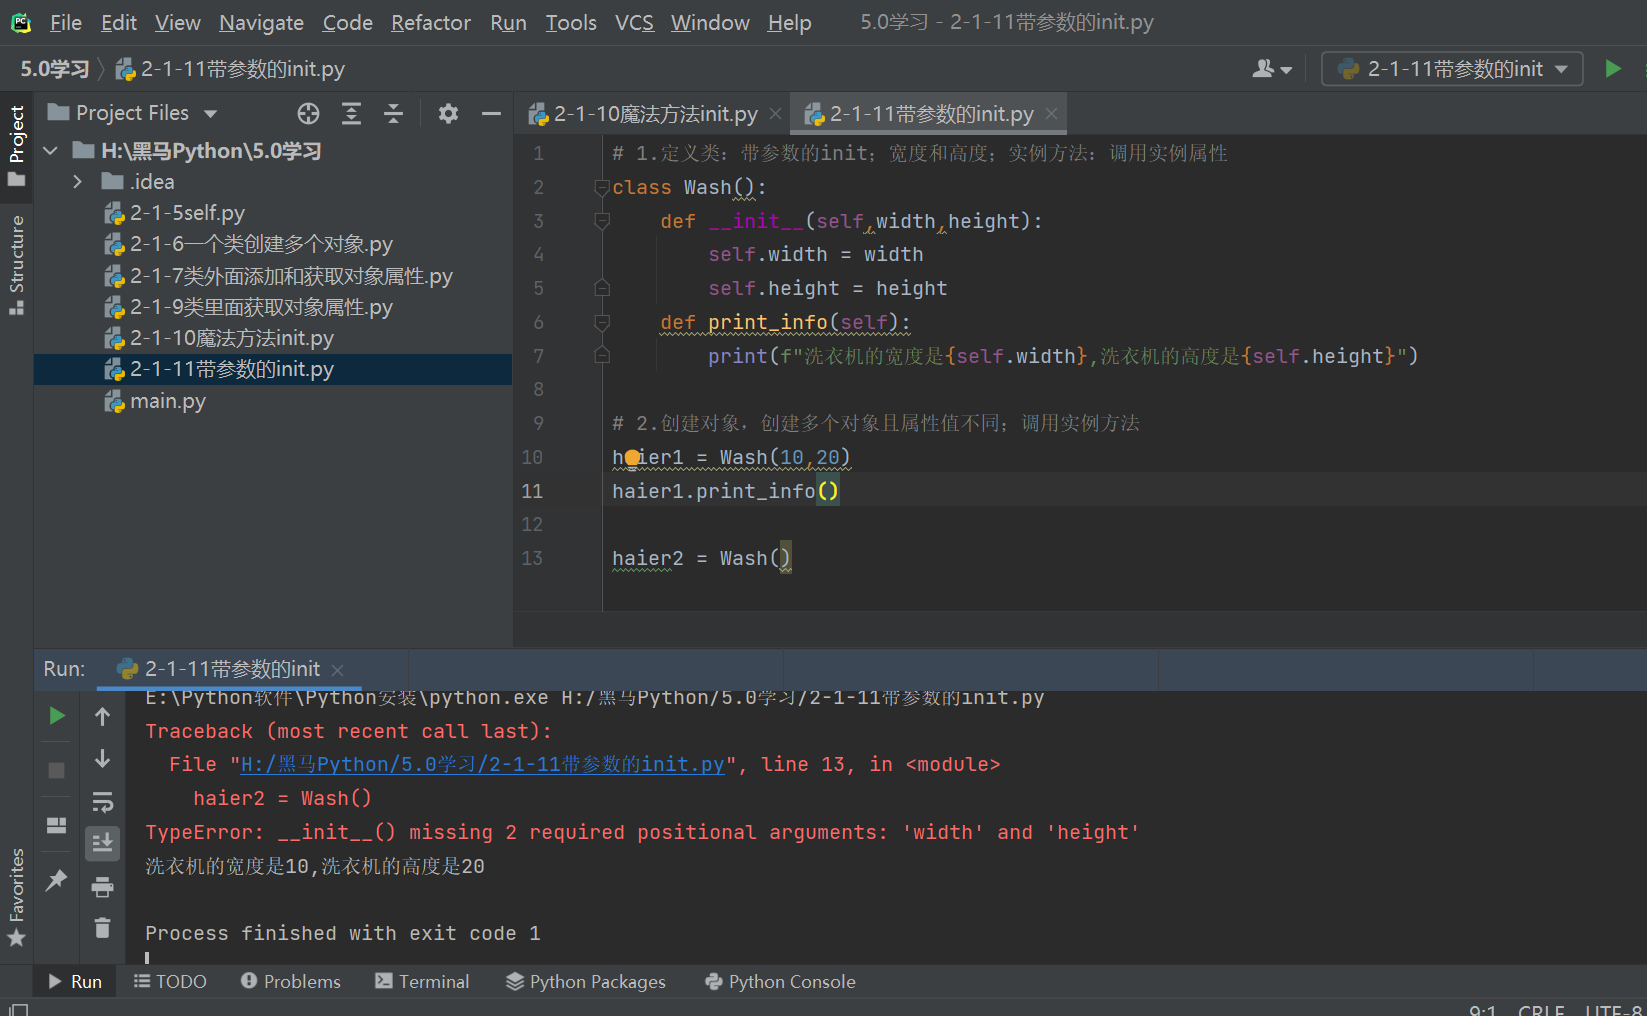Select 2-1-9类里面获取对象属性.py file

(x=261, y=307)
